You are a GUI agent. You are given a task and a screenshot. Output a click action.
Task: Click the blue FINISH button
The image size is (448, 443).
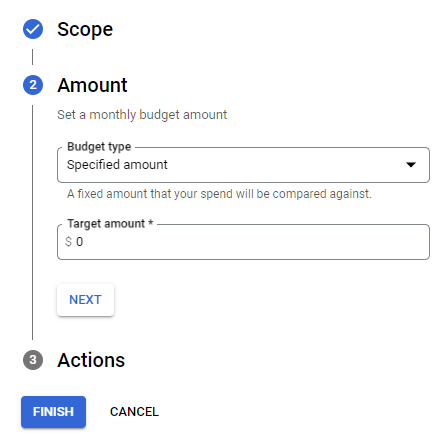53,412
